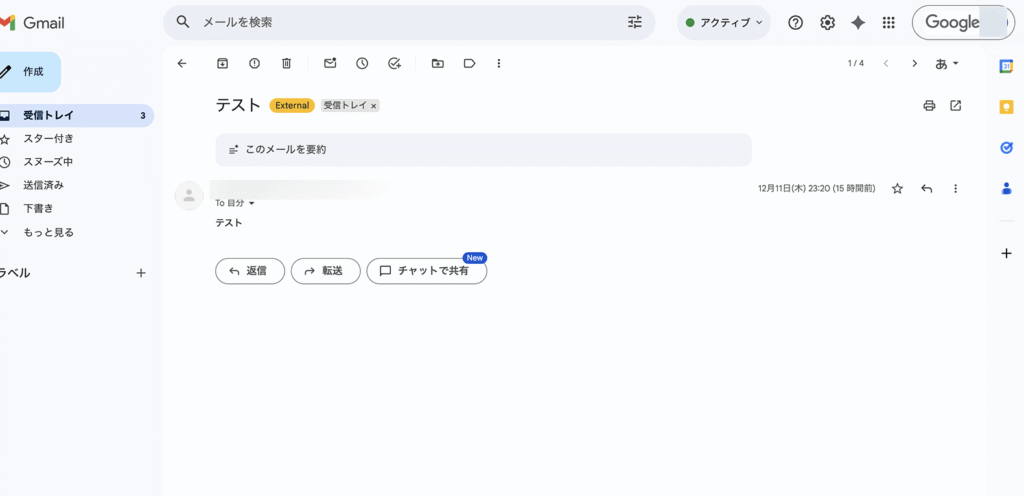Viewport: 1024px width, 496px height.
Task: Archive this email
Action: click(223, 63)
